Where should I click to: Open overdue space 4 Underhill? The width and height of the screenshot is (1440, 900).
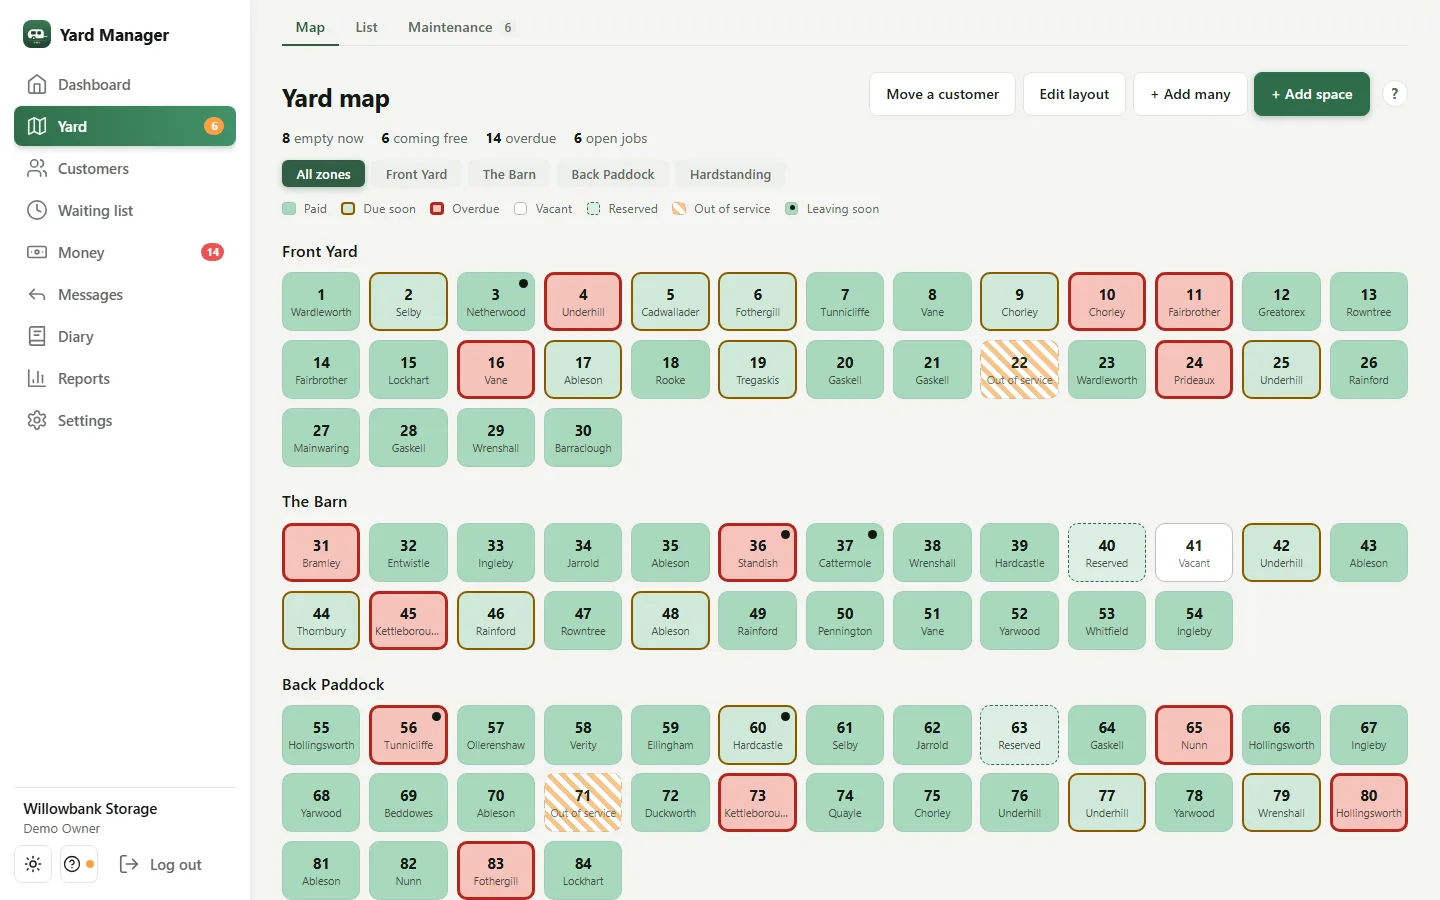click(583, 302)
